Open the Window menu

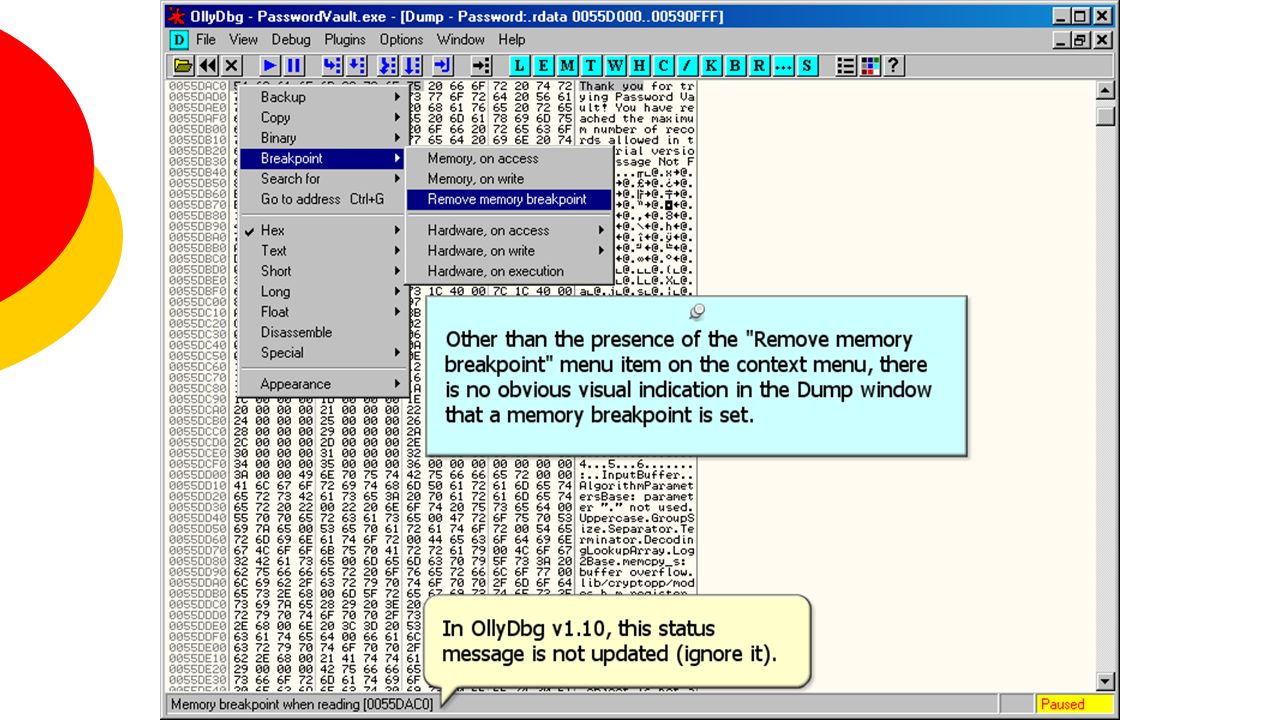pyautogui.click(x=460, y=40)
